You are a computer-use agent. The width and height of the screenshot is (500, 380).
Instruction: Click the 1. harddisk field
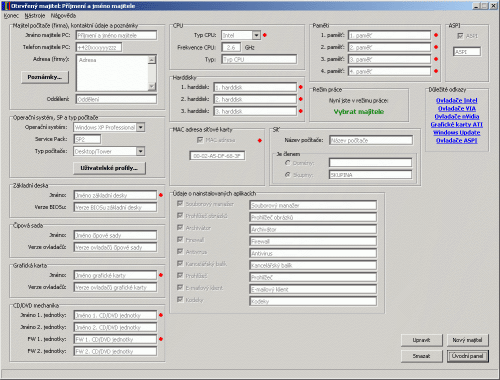point(255,87)
